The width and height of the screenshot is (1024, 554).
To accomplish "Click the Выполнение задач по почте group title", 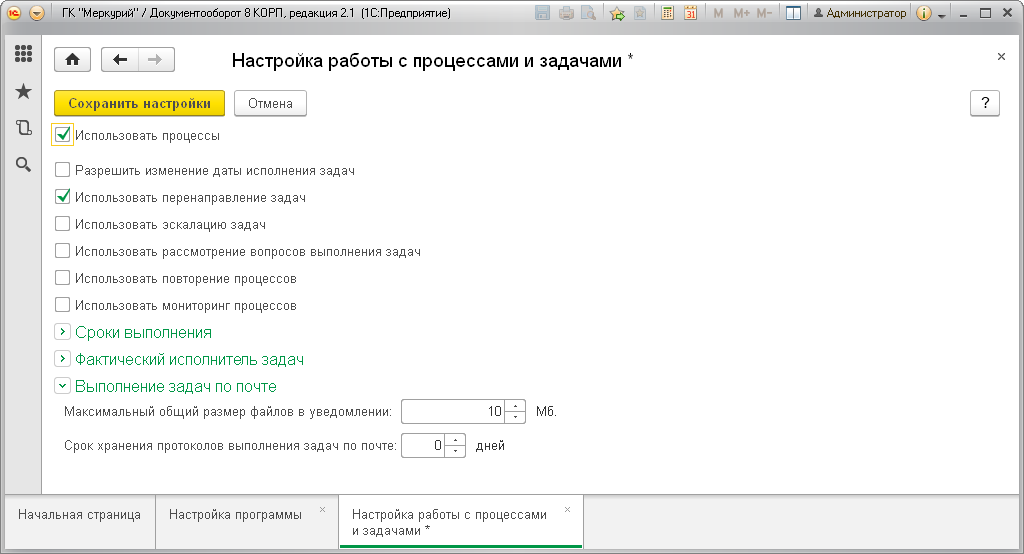I will (x=176, y=386).
